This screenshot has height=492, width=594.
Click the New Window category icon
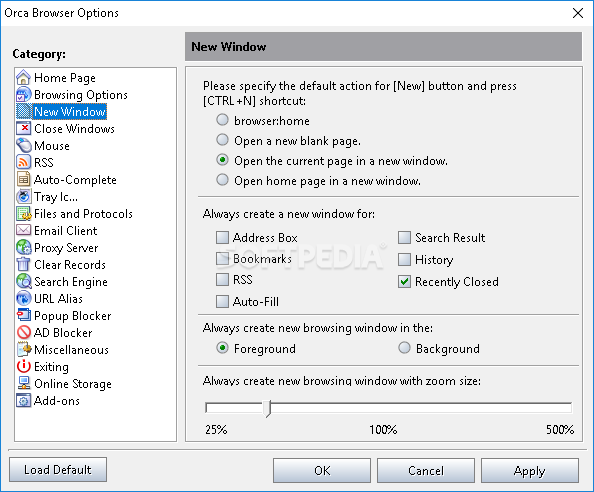(x=23, y=111)
